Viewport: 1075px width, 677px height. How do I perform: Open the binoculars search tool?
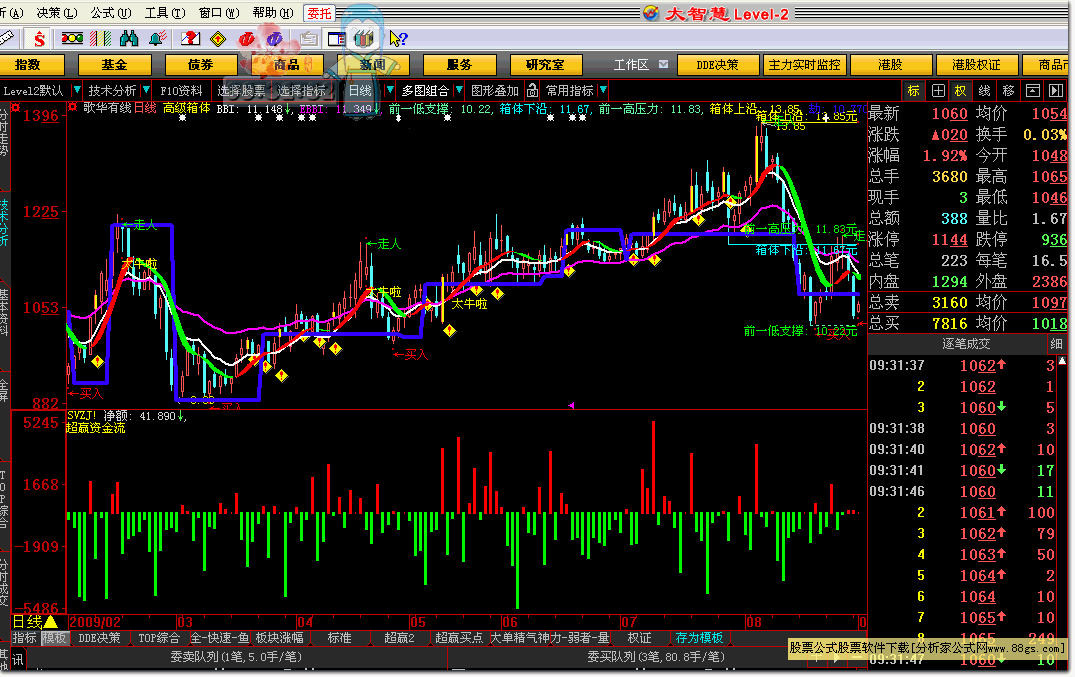pos(129,38)
